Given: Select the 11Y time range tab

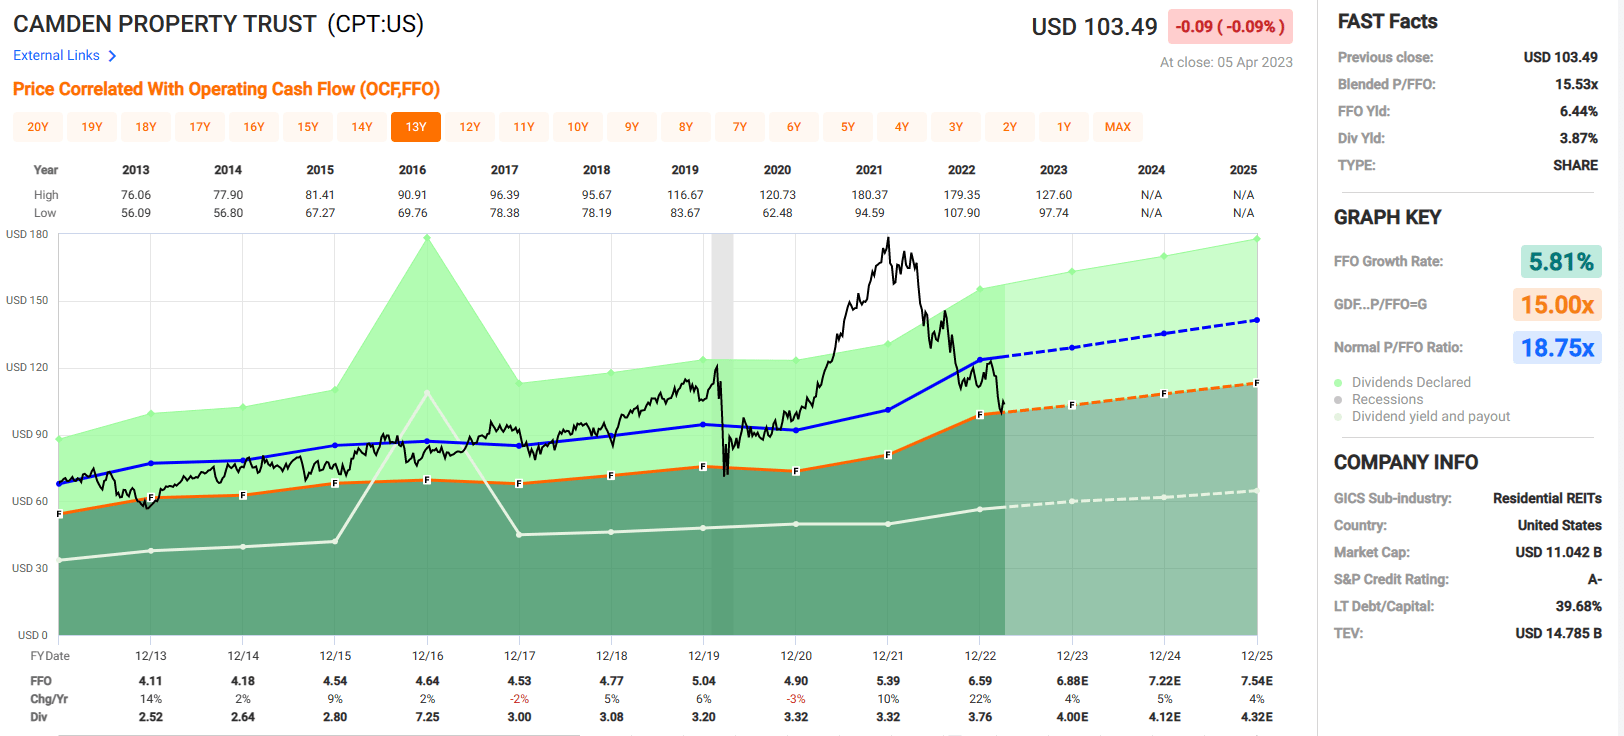Looking at the screenshot, I should (x=524, y=127).
